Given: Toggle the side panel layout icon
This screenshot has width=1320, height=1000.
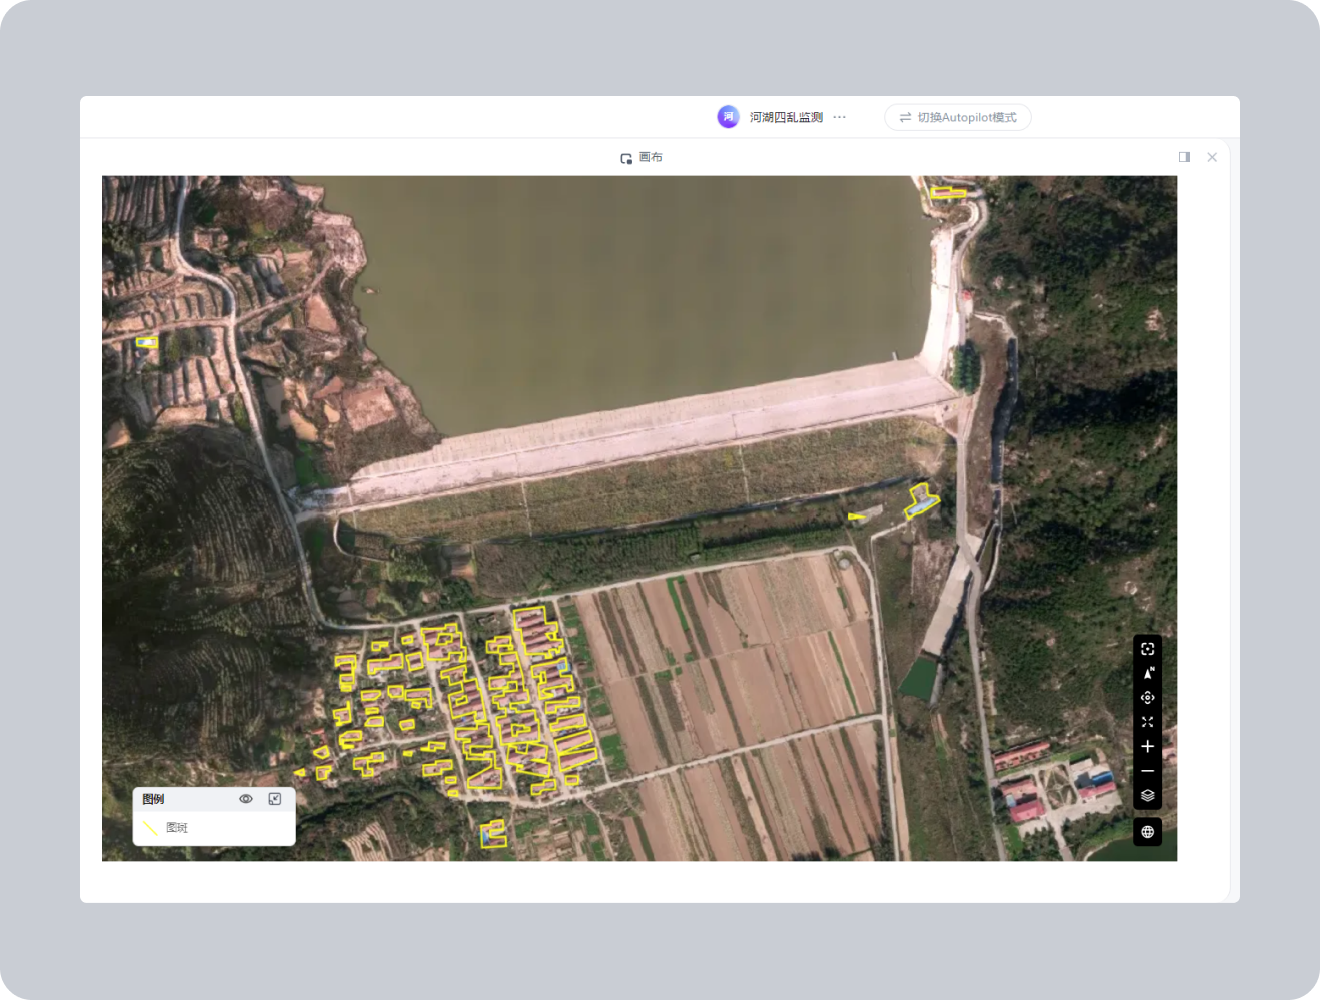Looking at the screenshot, I should 1184,157.
